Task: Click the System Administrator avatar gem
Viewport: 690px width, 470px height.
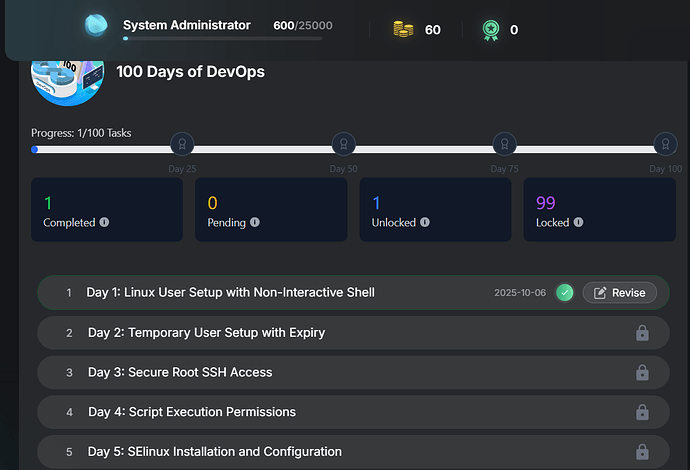Action: (97, 27)
